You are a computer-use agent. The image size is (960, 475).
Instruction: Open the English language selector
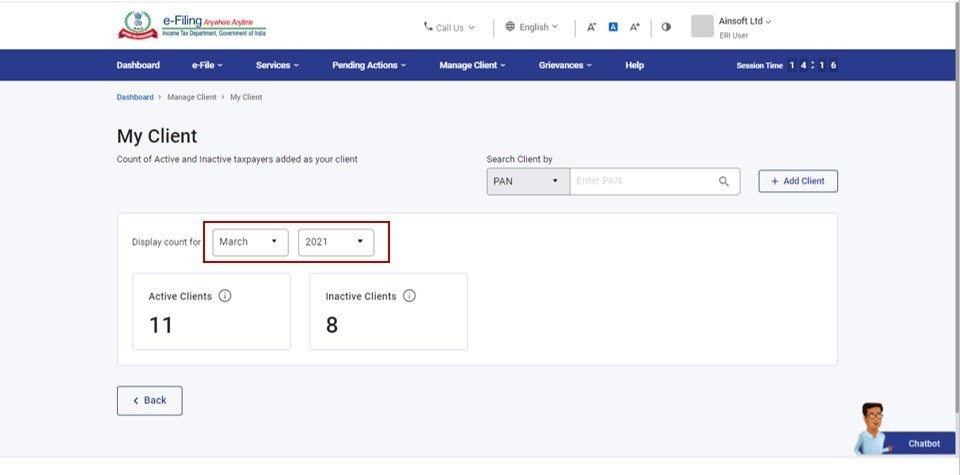pos(532,27)
